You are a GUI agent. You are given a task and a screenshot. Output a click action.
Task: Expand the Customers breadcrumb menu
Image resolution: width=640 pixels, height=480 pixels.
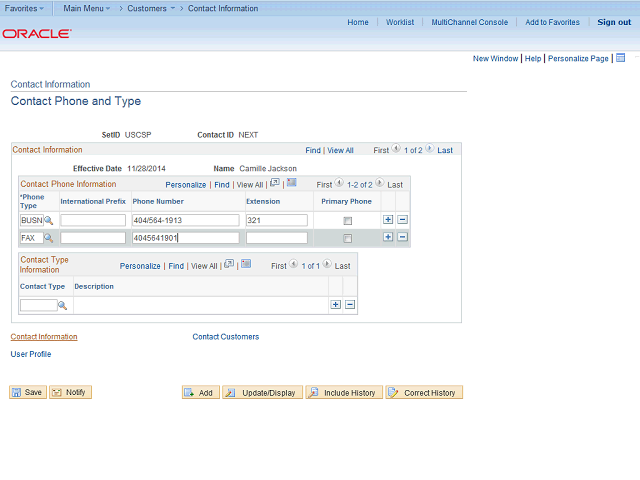click(151, 8)
